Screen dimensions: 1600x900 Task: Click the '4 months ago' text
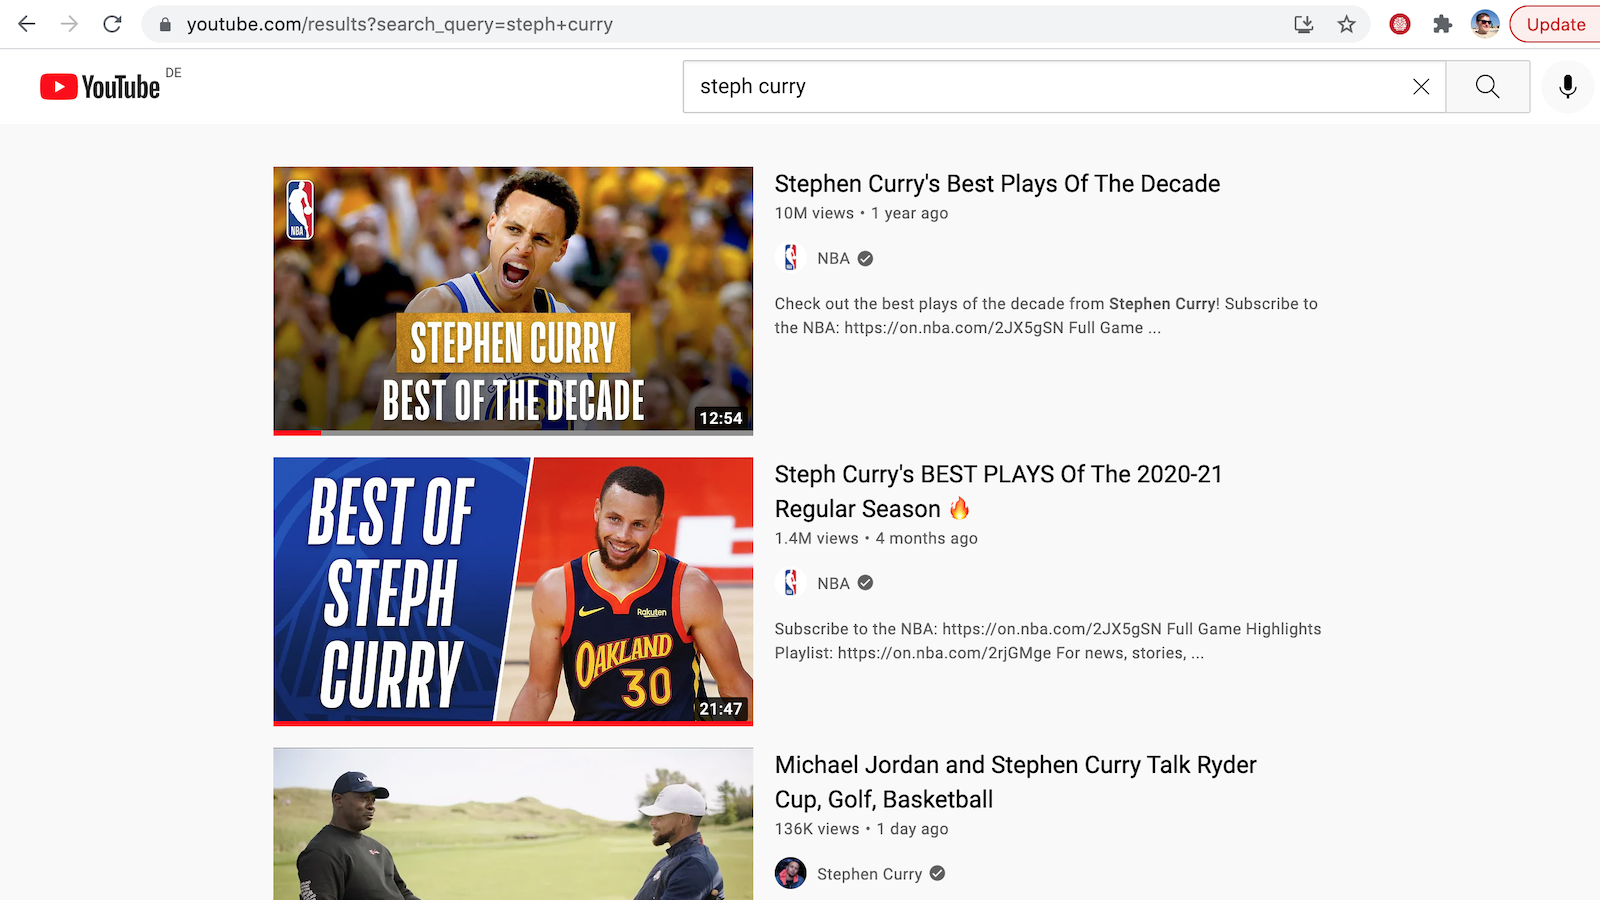926,538
